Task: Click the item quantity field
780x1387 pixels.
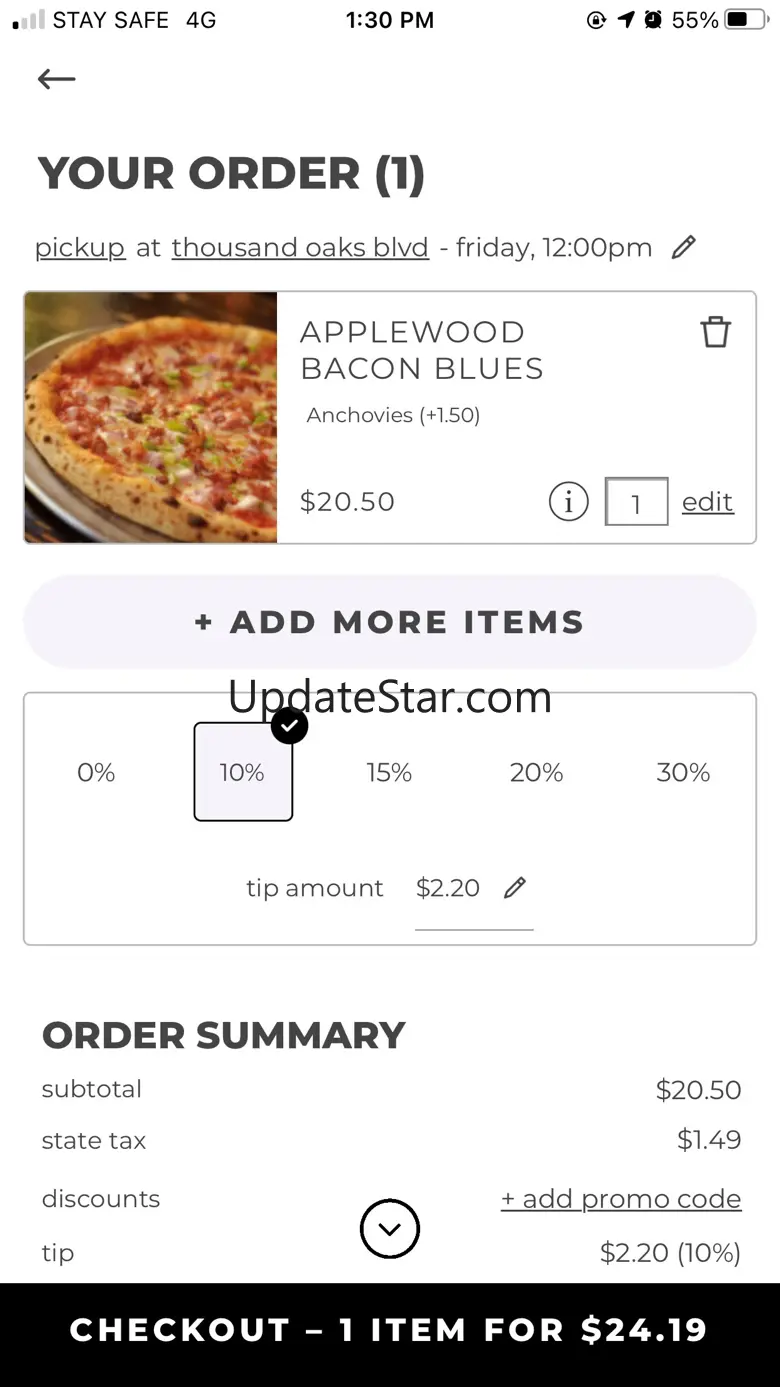Action: [x=636, y=502]
